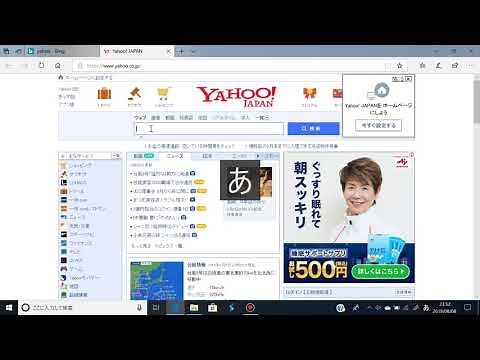Close the homepage popup via 閉じる
Screen dimensions: 480x360
tap(402, 79)
